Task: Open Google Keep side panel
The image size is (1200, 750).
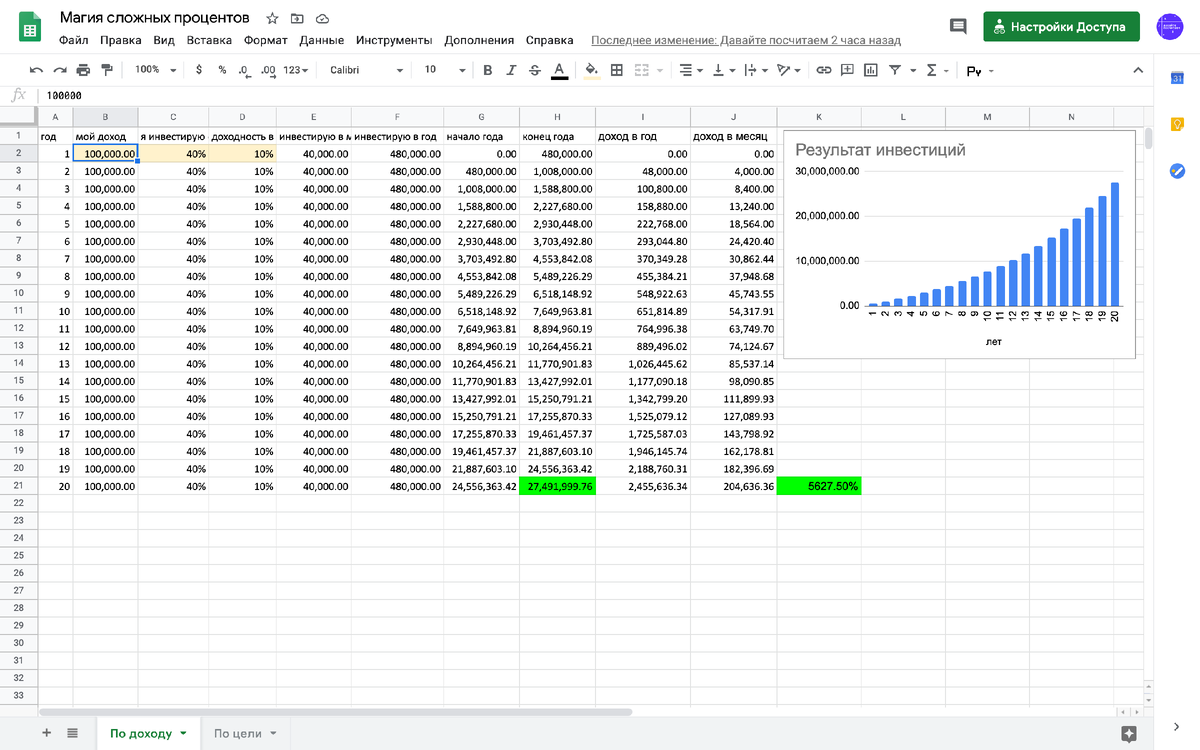Action: [x=1177, y=125]
